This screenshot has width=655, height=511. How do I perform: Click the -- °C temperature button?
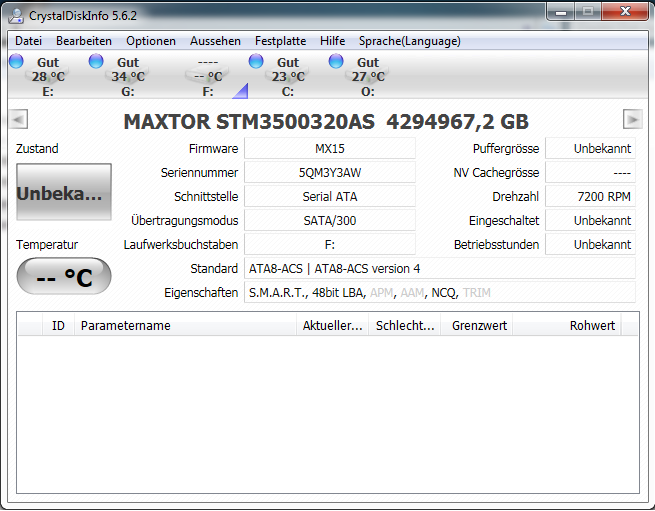tap(64, 276)
